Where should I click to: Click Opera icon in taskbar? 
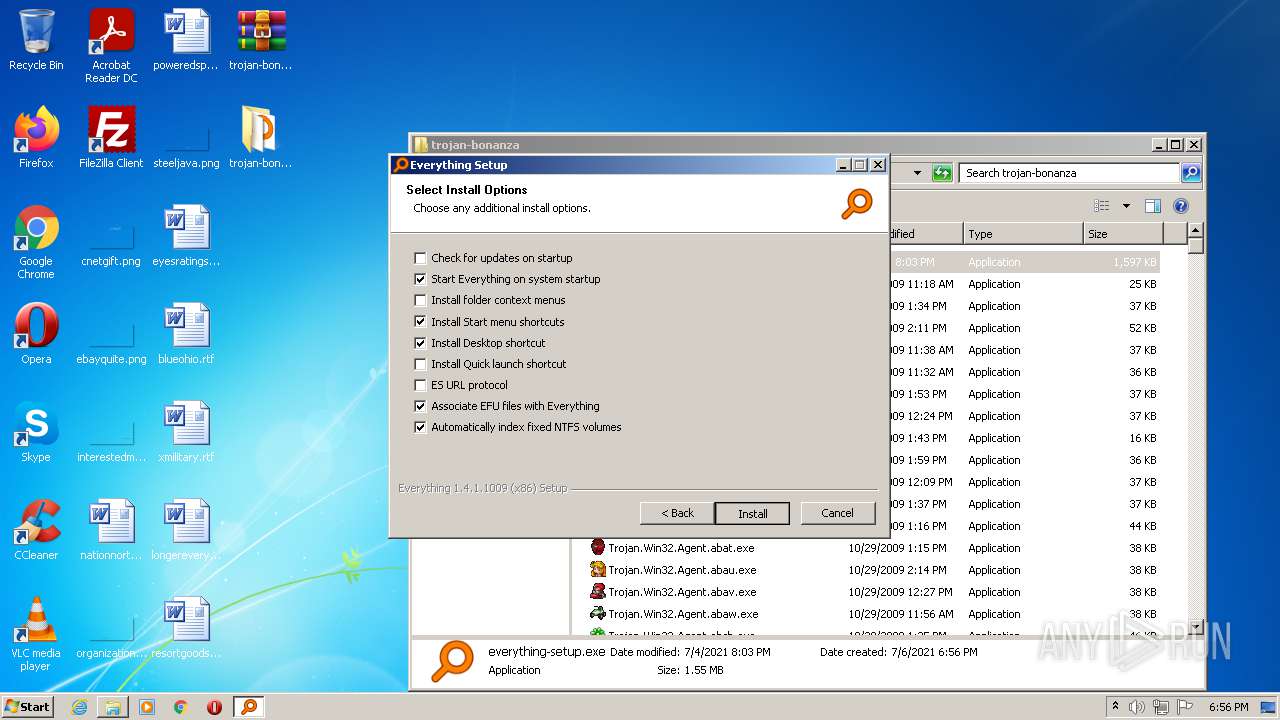tap(214, 707)
